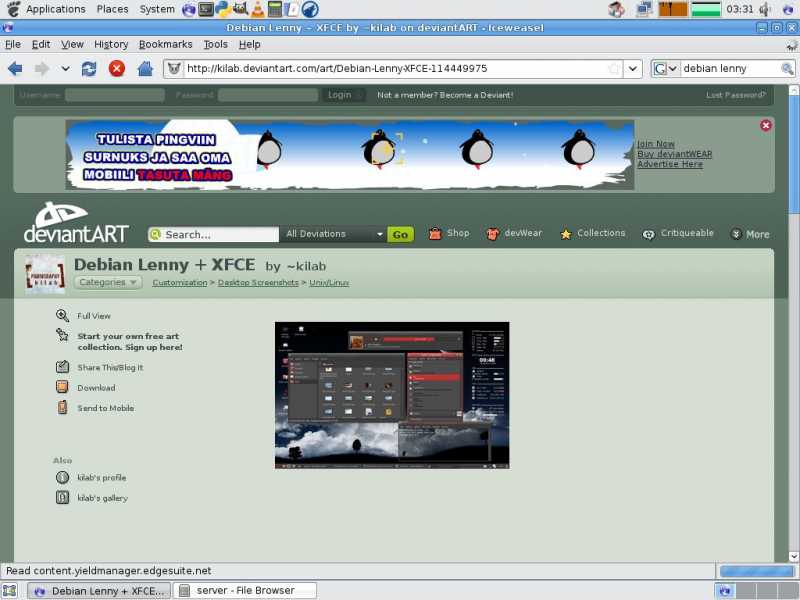The image size is (800, 600).
Task: Click the desktop screenshot thumbnail
Action: pos(392,395)
